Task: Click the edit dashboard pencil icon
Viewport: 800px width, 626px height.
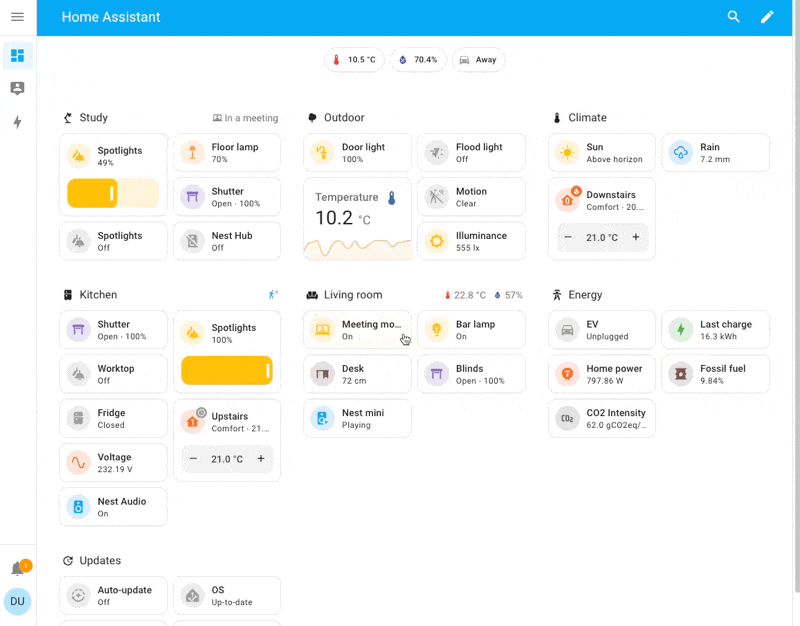Action: pyautogui.click(x=767, y=17)
